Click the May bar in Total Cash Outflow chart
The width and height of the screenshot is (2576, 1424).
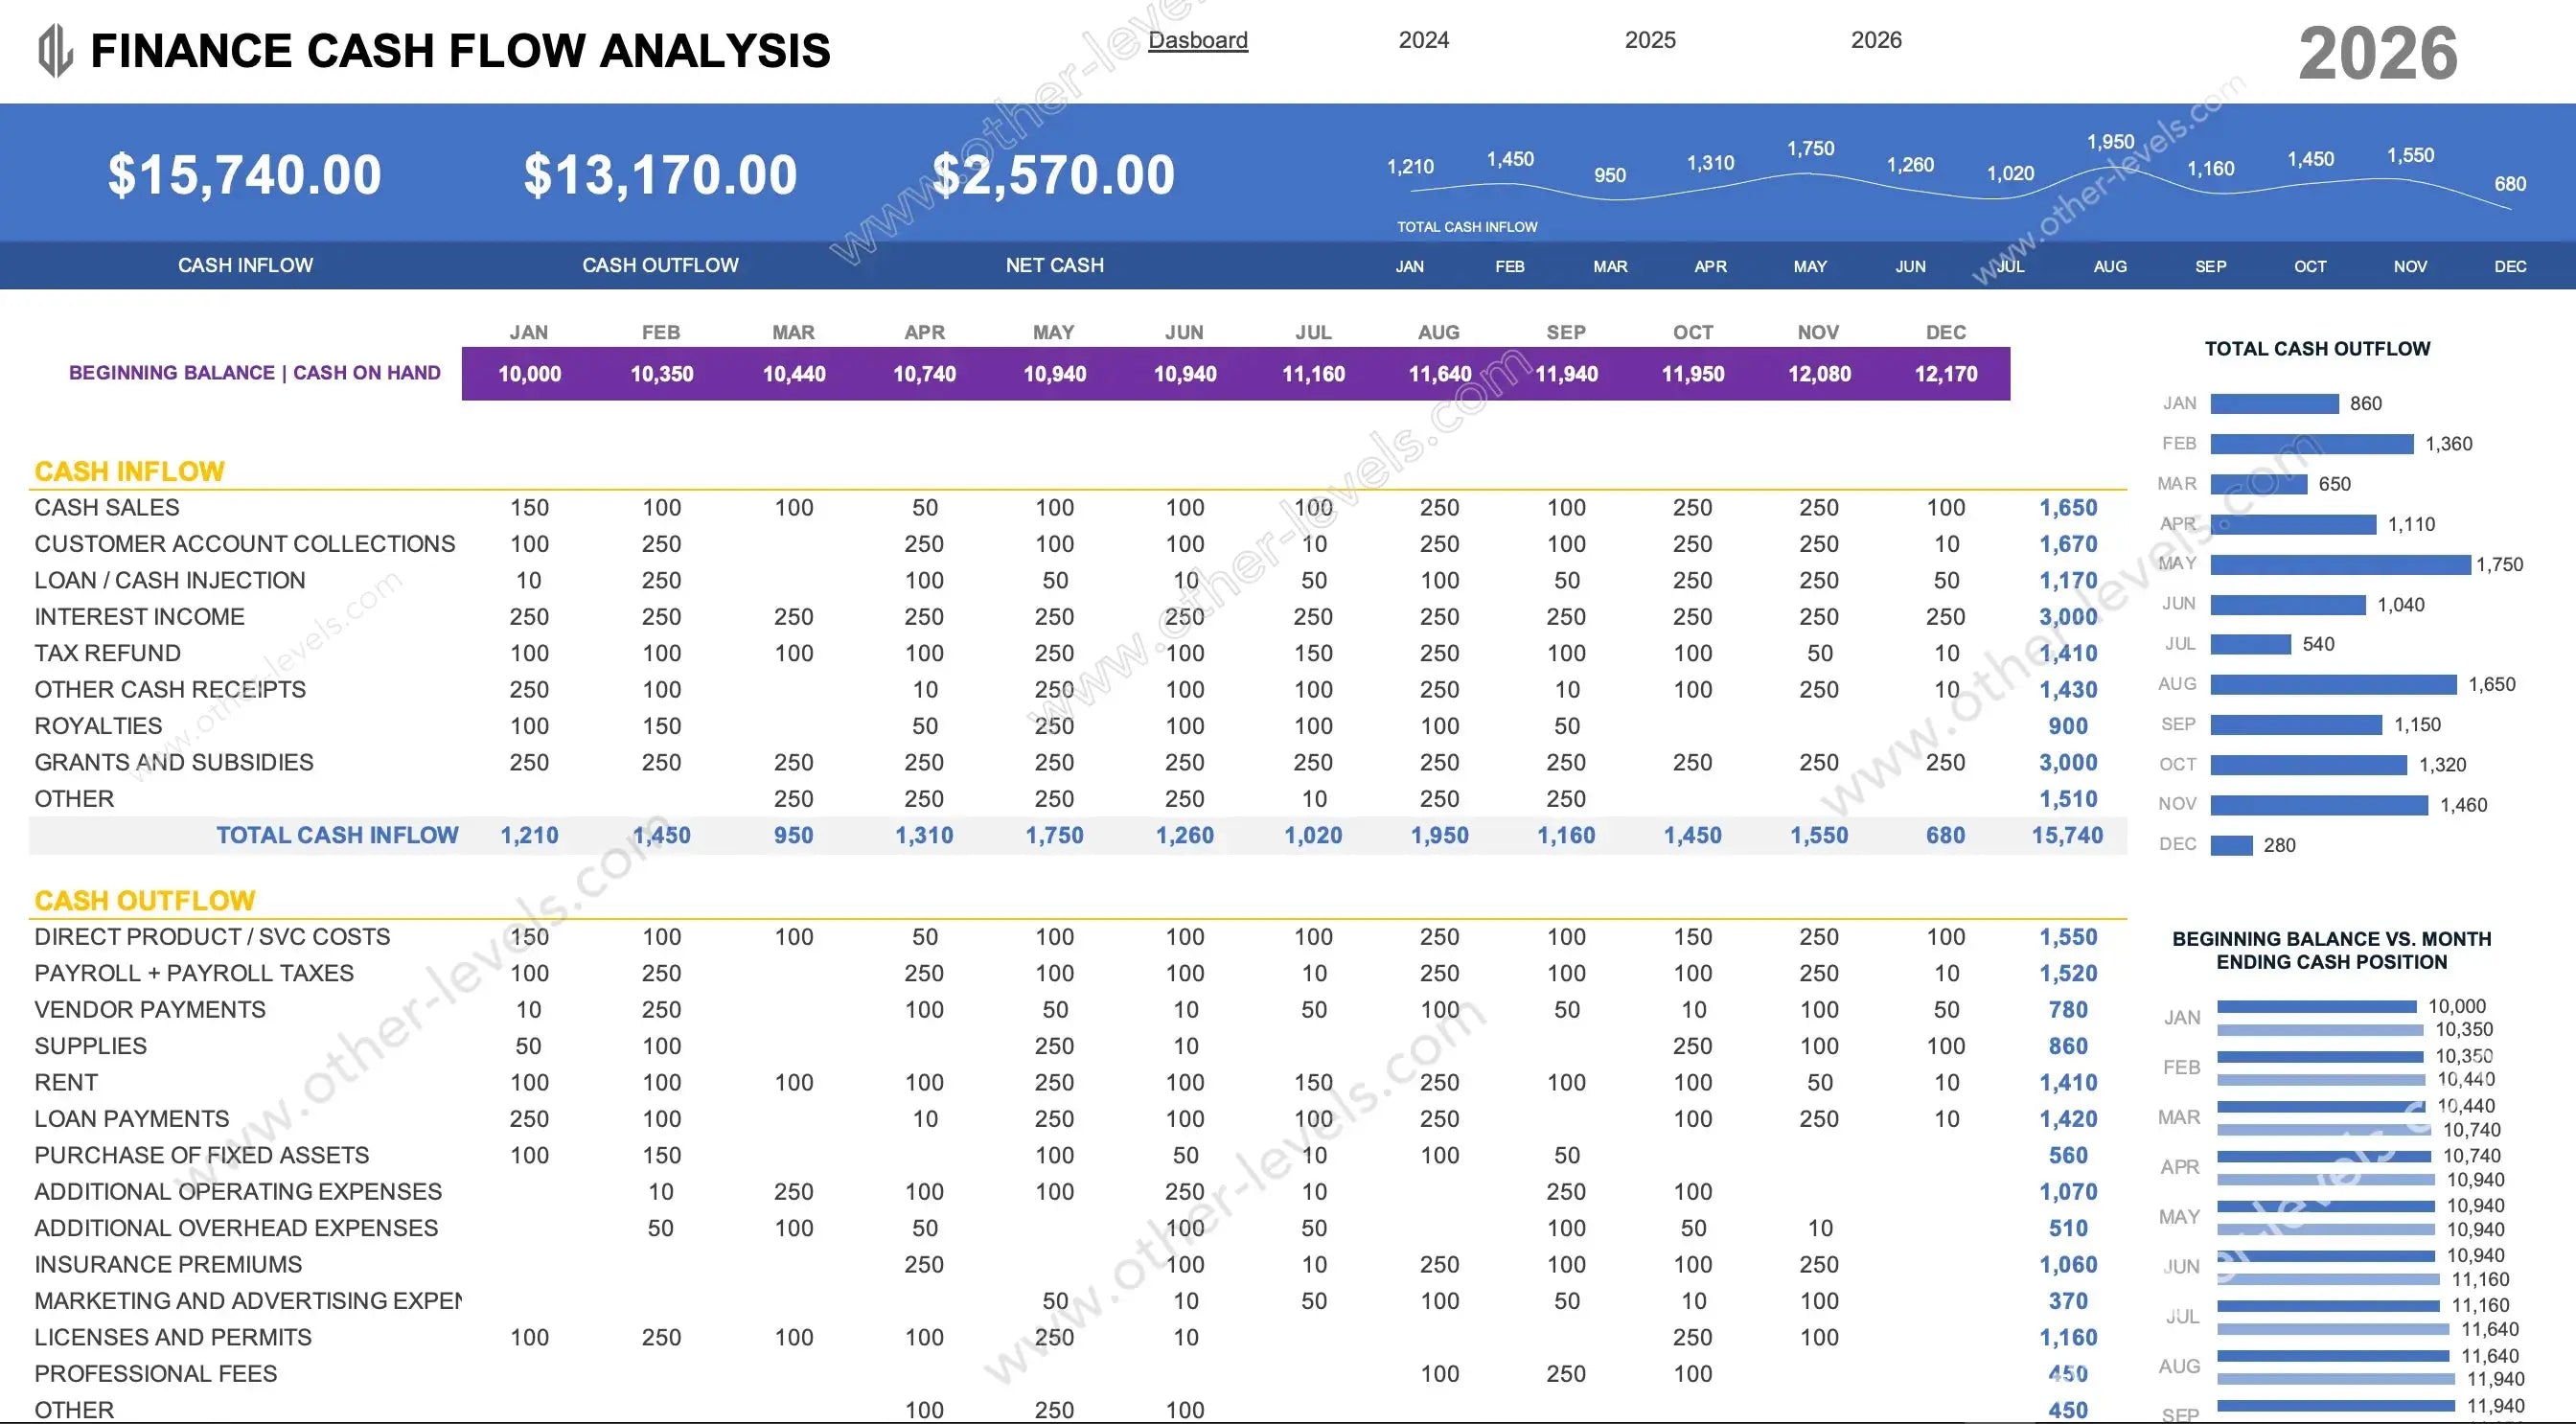pyautogui.click(x=2339, y=565)
